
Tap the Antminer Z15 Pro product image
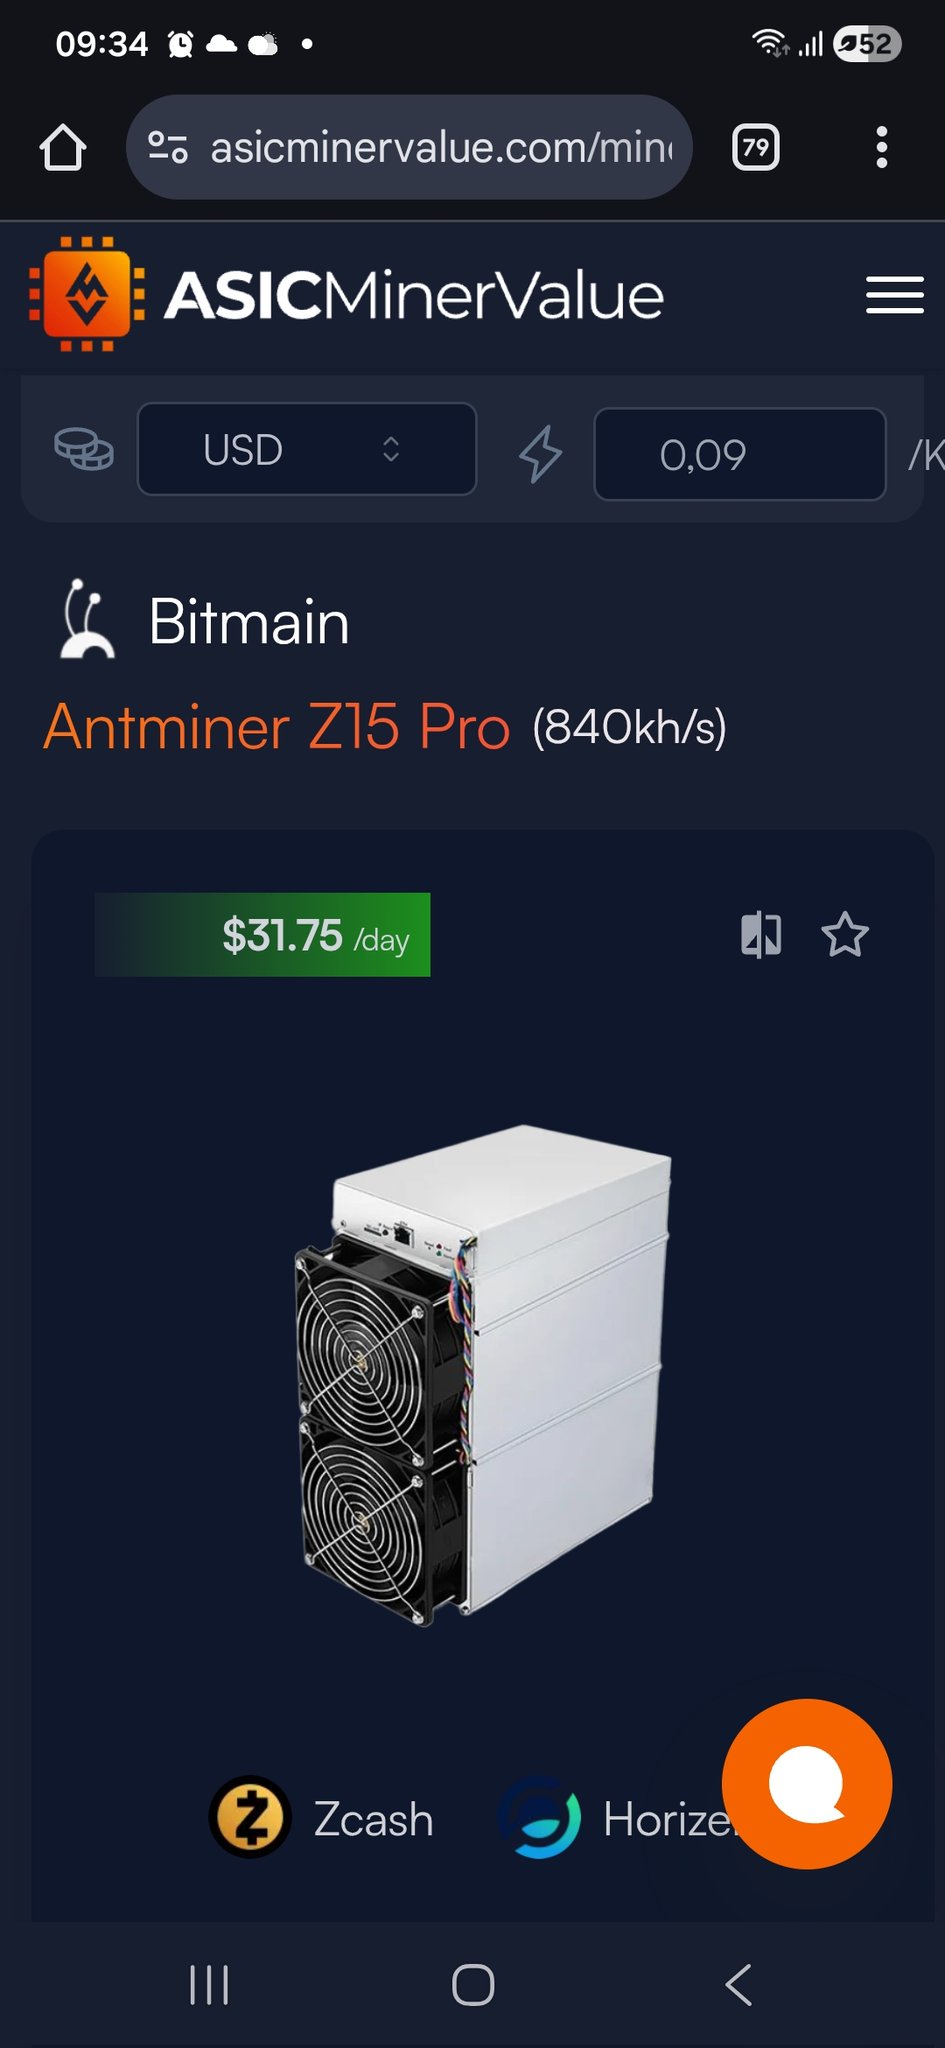coord(482,1375)
